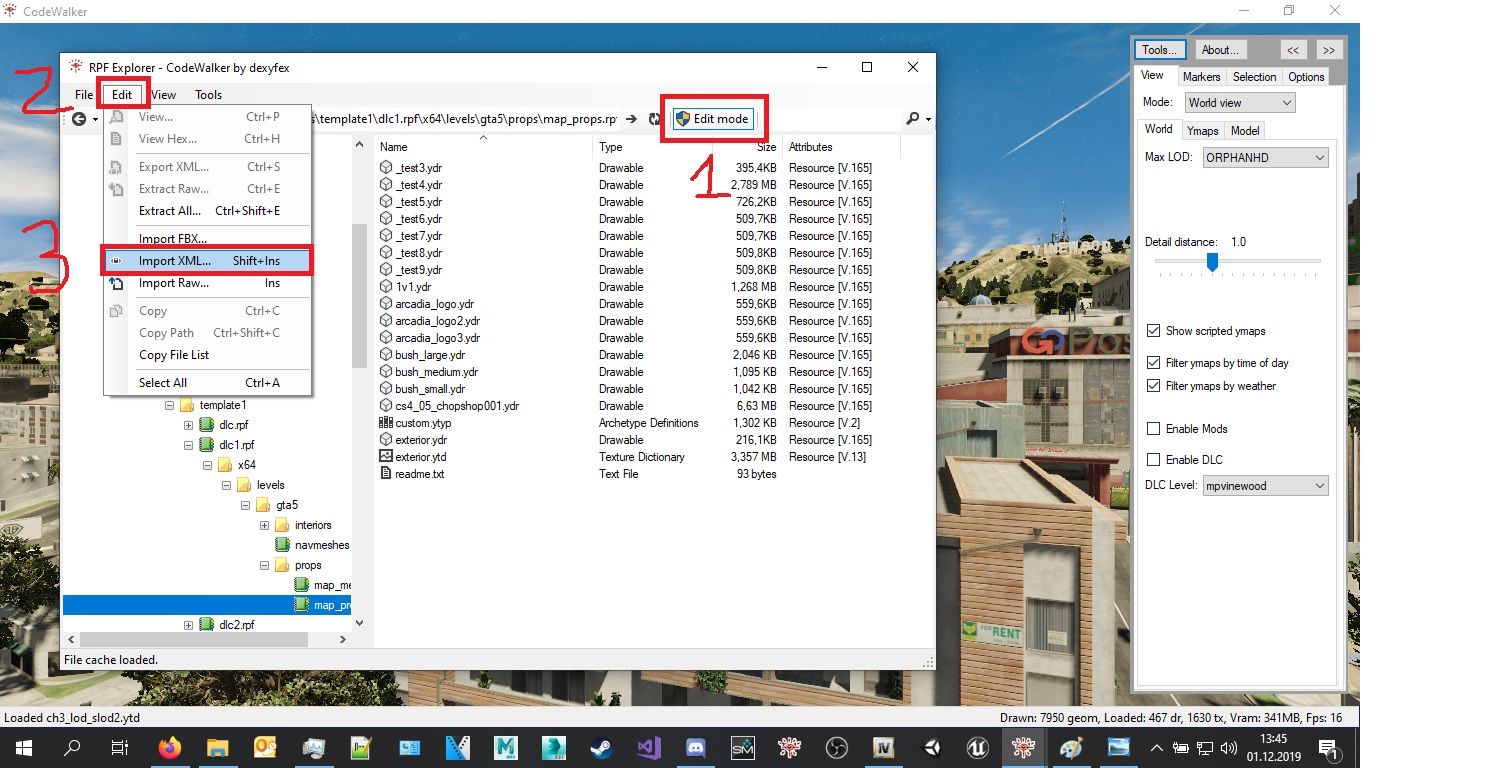Open the View menu in RPF Explorer
1500x768 pixels.
(163, 95)
